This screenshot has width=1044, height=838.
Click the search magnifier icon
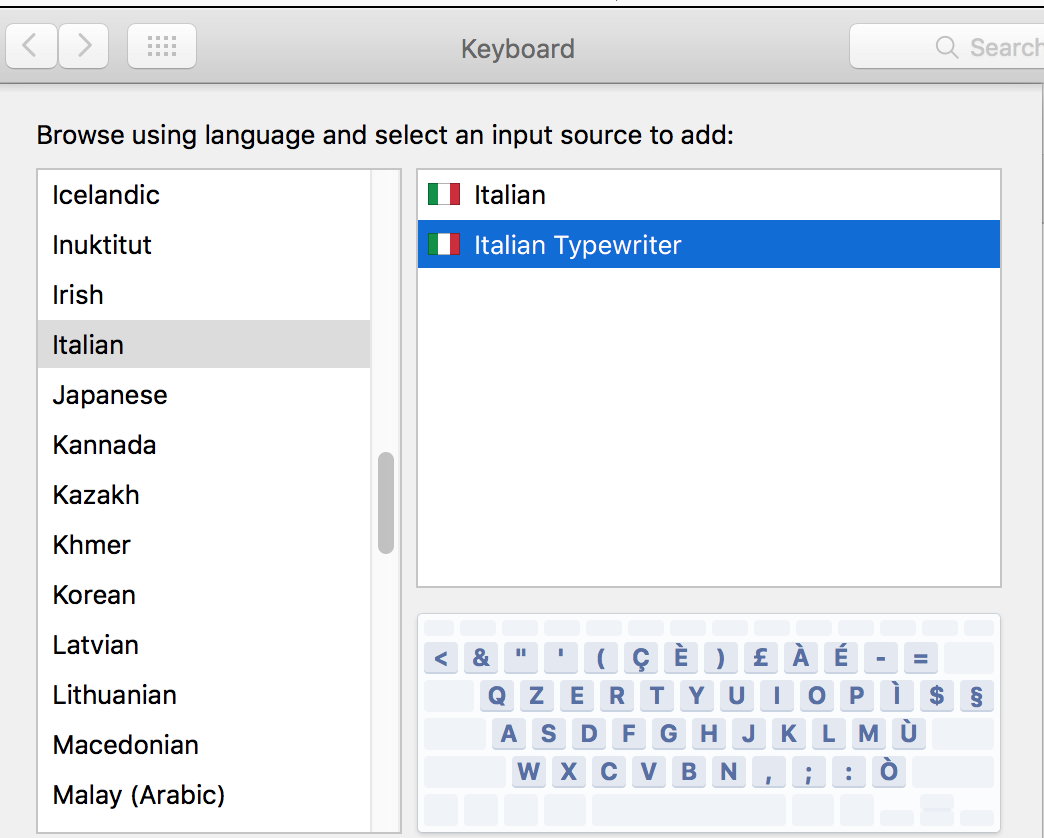pyautogui.click(x=946, y=47)
